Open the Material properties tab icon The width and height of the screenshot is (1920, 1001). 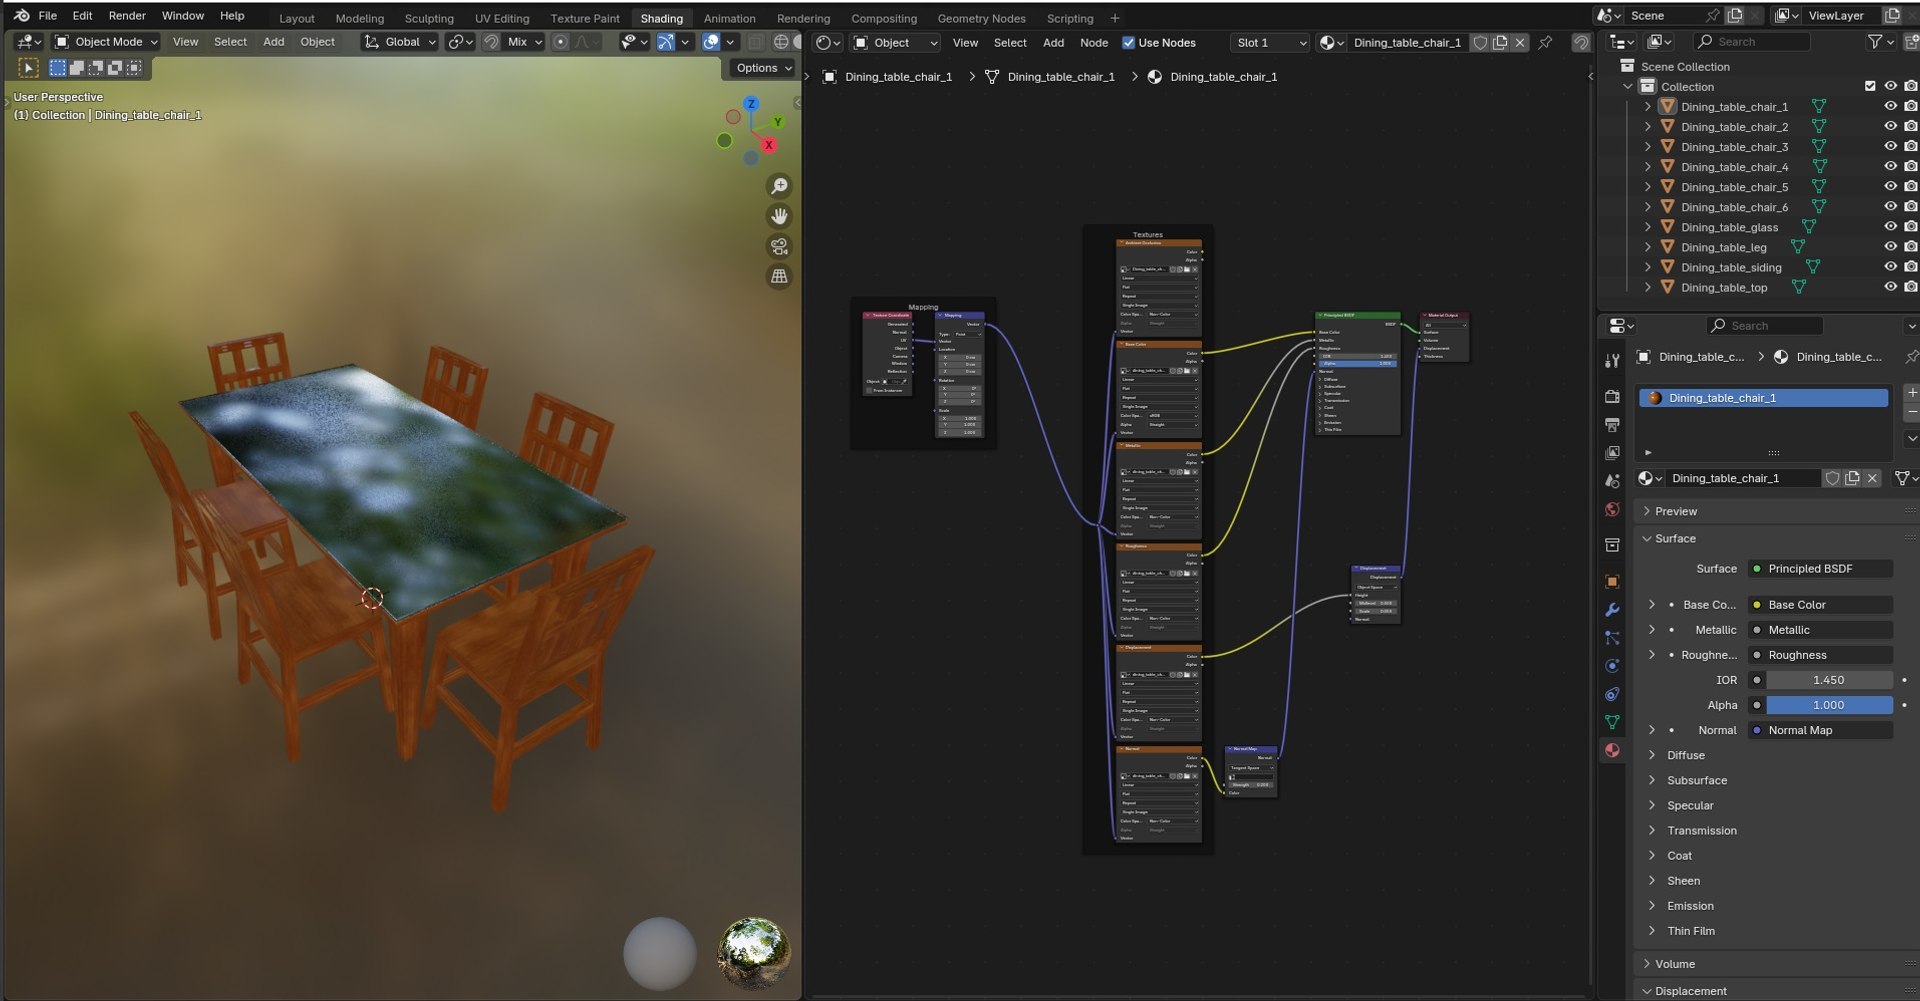pos(1612,750)
